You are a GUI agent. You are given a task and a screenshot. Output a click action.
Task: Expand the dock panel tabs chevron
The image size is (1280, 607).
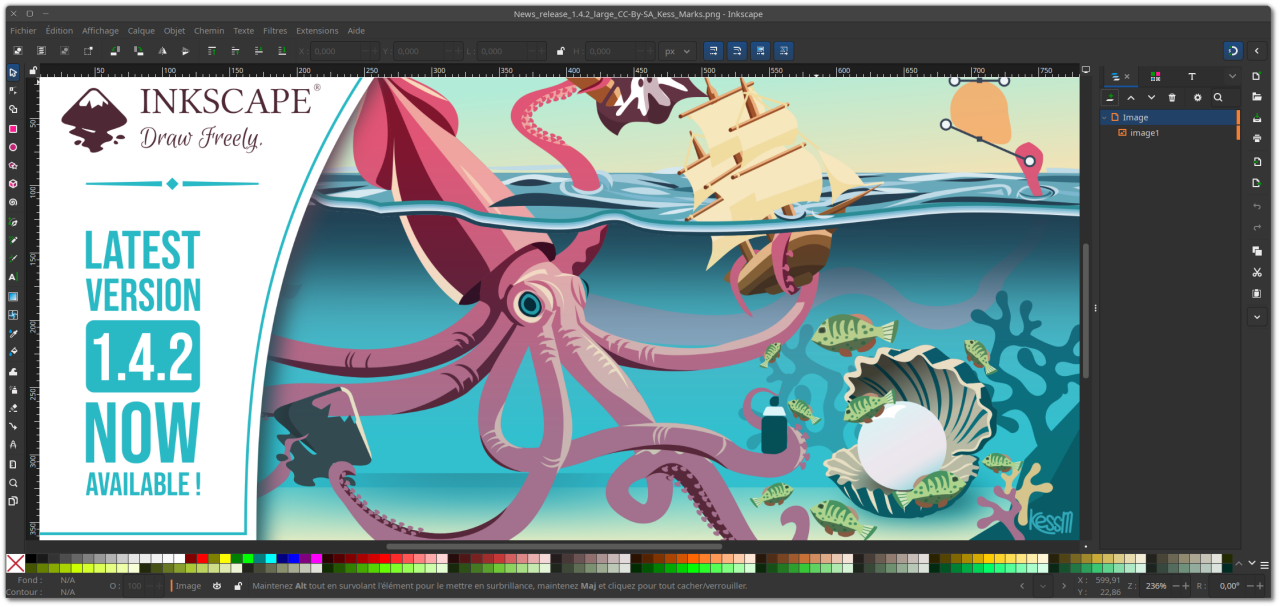coord(1231,76)
